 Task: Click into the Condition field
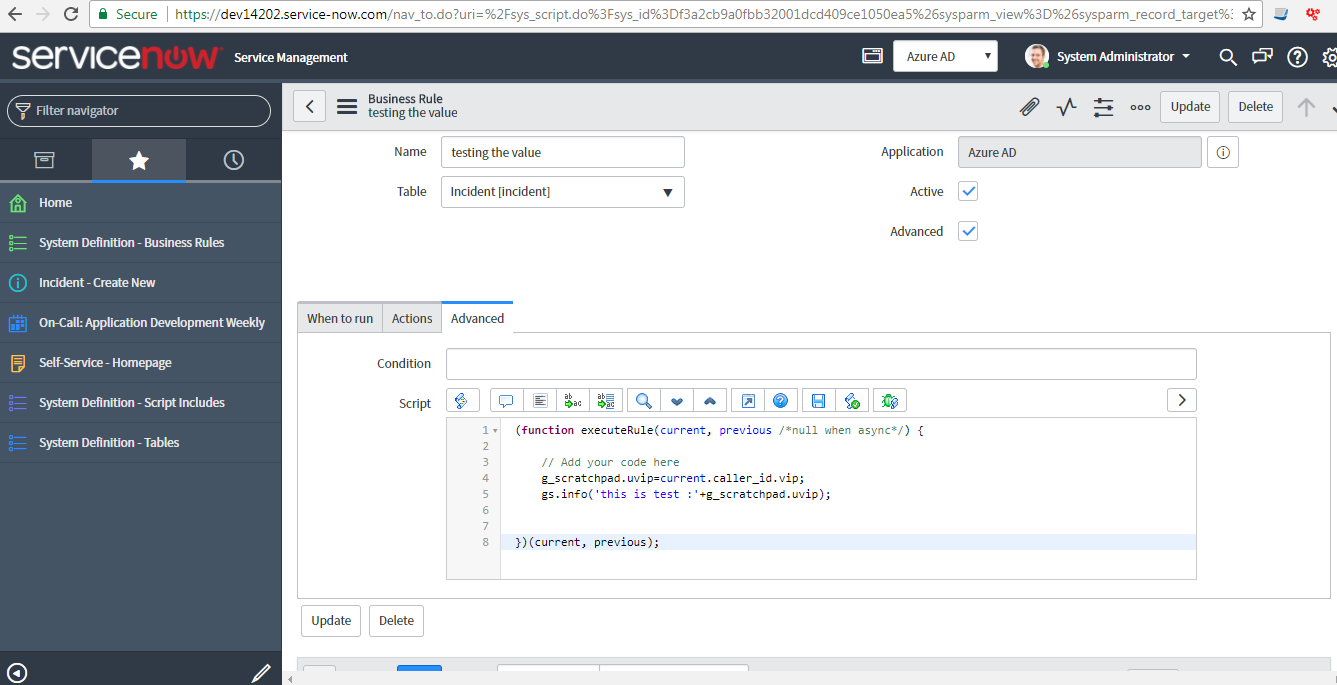click(821, 364)
